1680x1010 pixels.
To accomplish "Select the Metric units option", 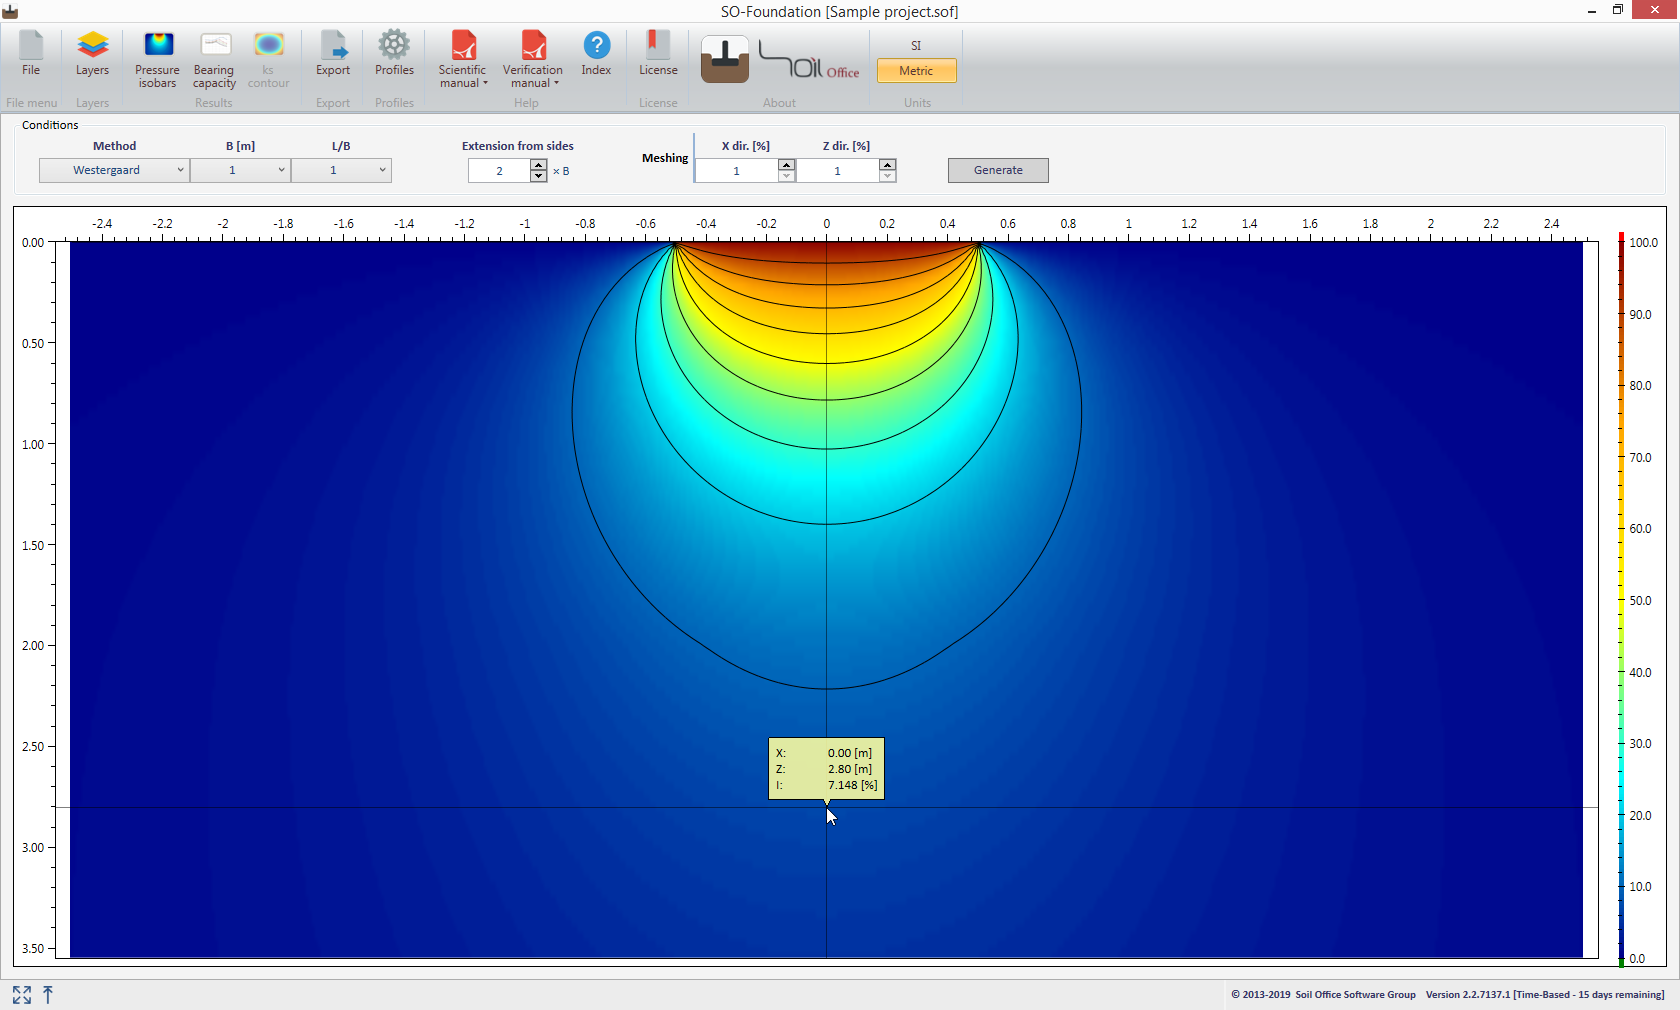I will click(916, 71).
